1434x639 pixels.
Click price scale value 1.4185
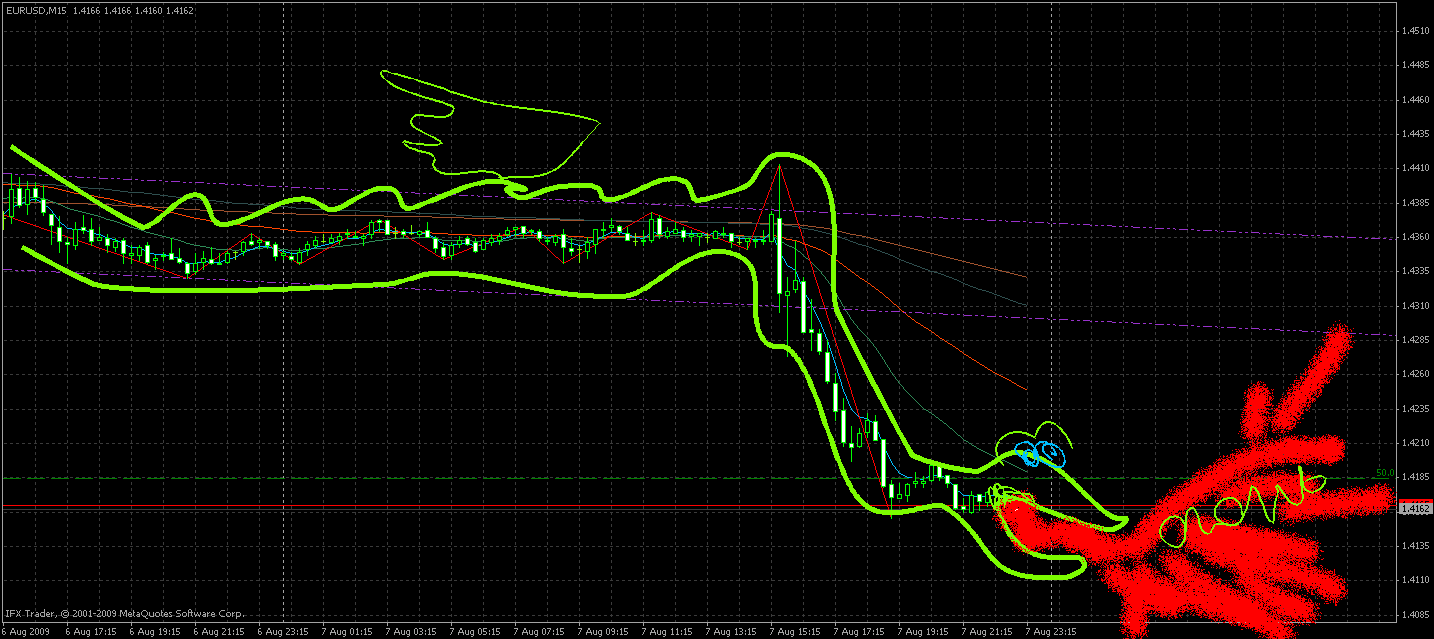[1415, 477]
